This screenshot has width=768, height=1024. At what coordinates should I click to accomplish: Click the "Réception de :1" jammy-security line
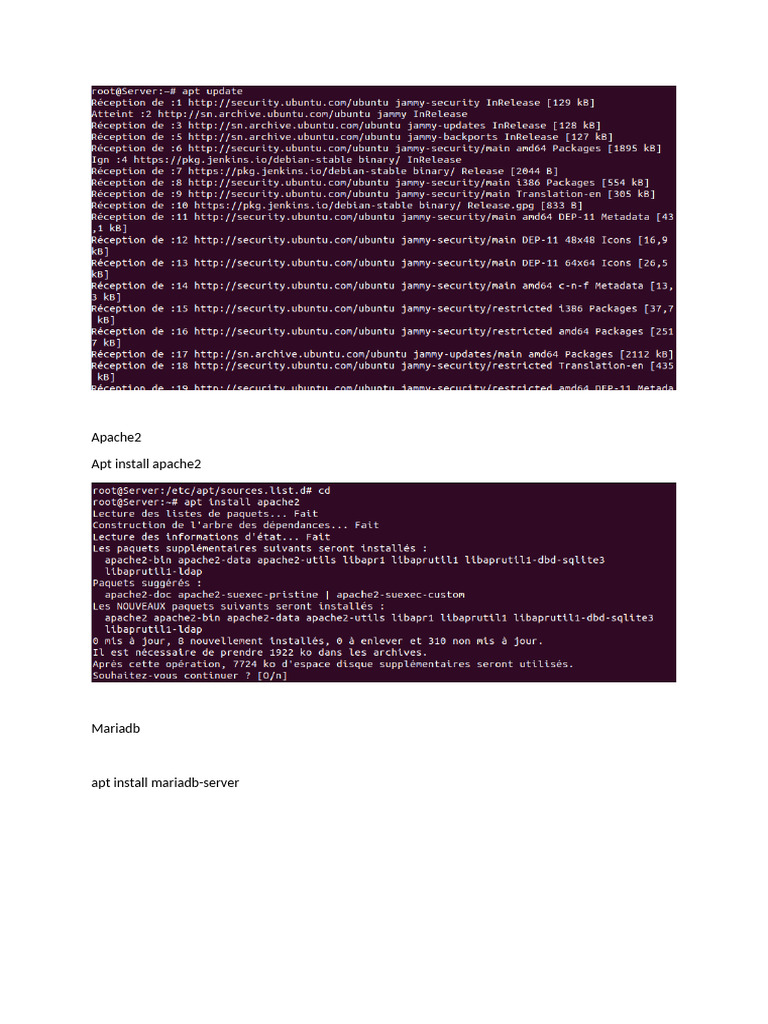pos(344,103)
